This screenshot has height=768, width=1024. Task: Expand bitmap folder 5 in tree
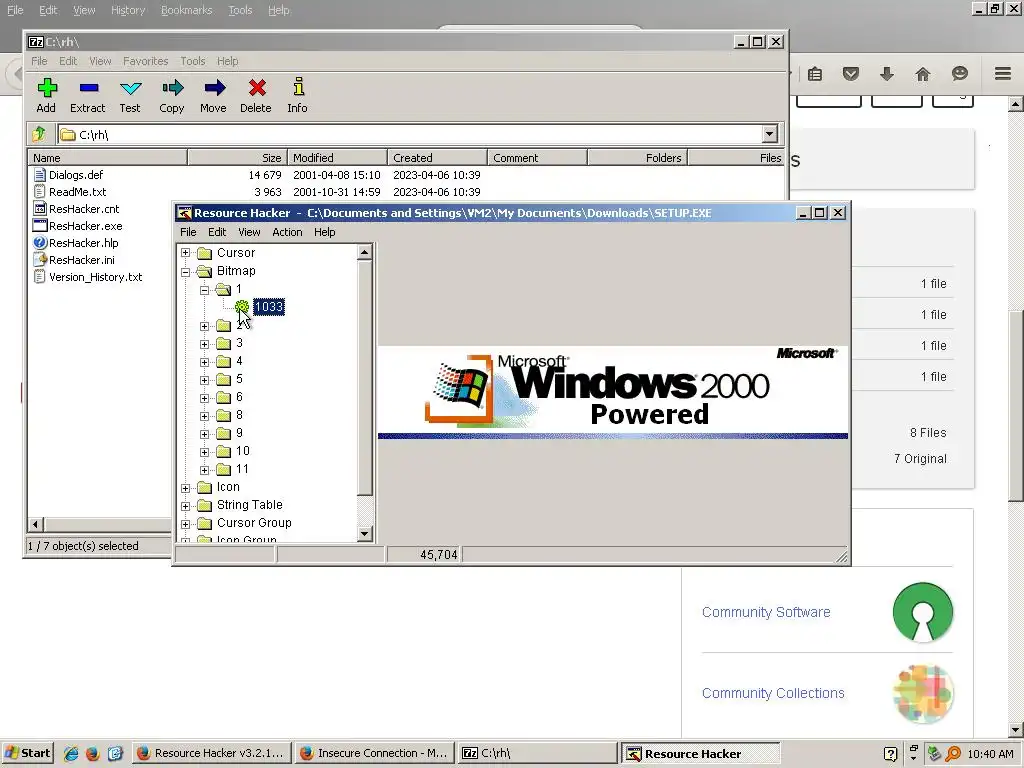(x=204, y=379)
